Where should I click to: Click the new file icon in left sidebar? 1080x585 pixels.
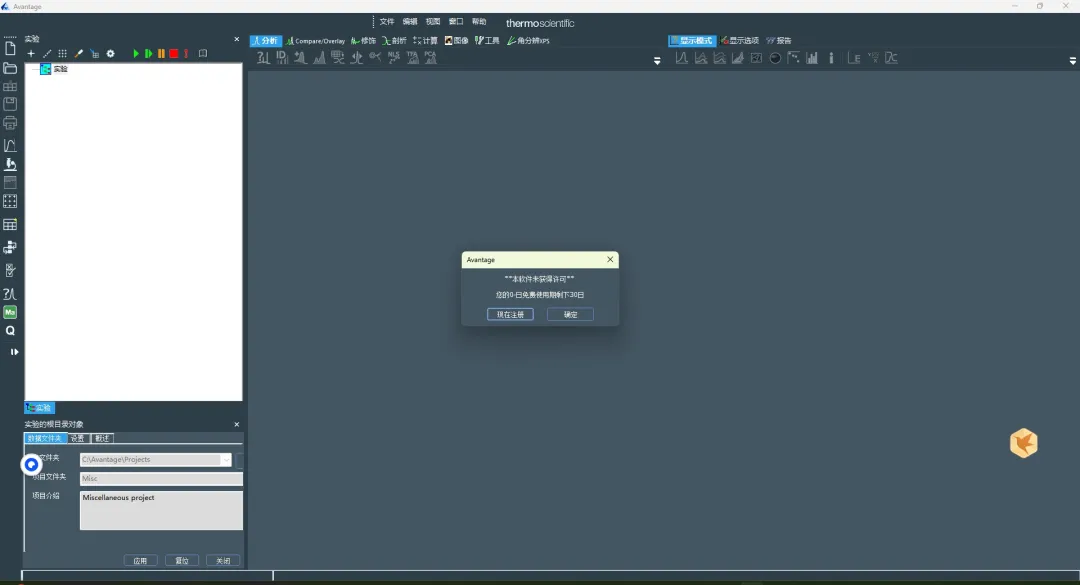(10, 49)
